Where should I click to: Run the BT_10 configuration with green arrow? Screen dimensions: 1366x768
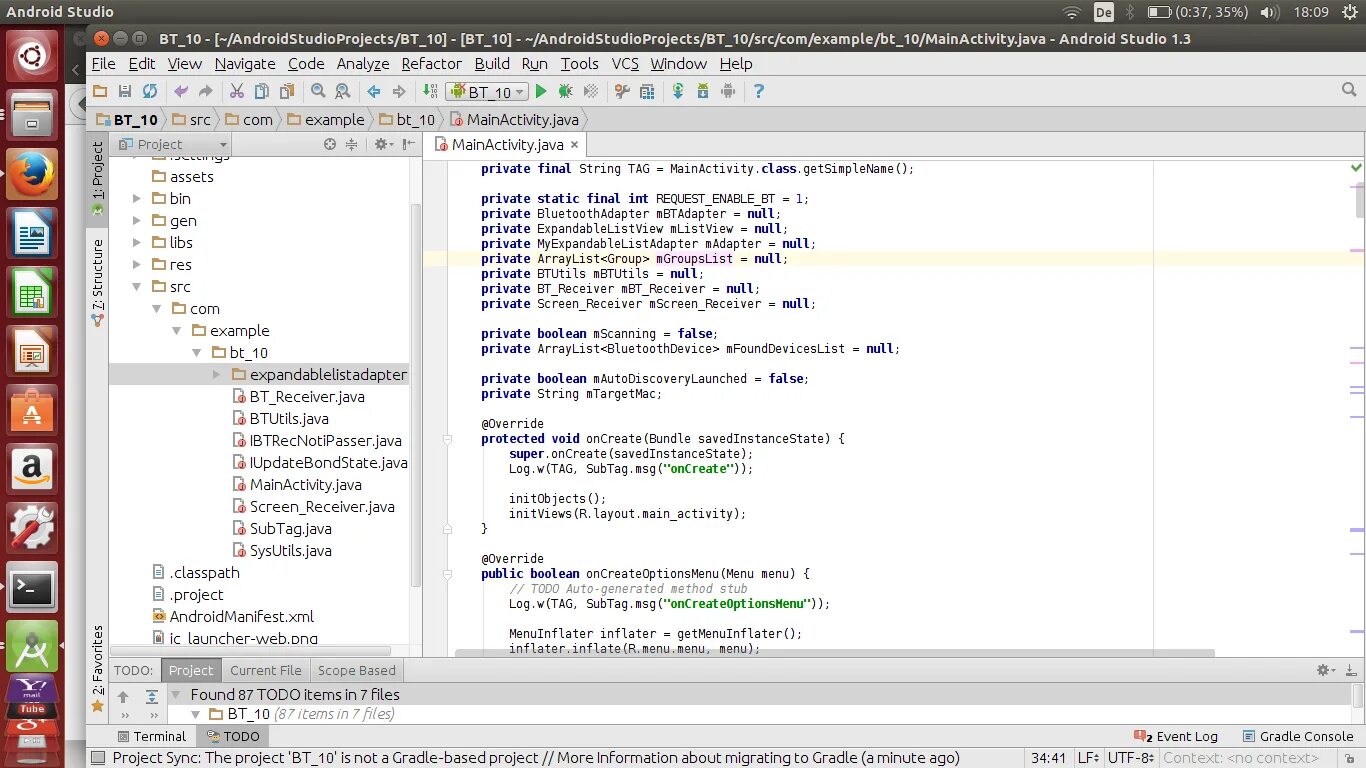[541, 91]
